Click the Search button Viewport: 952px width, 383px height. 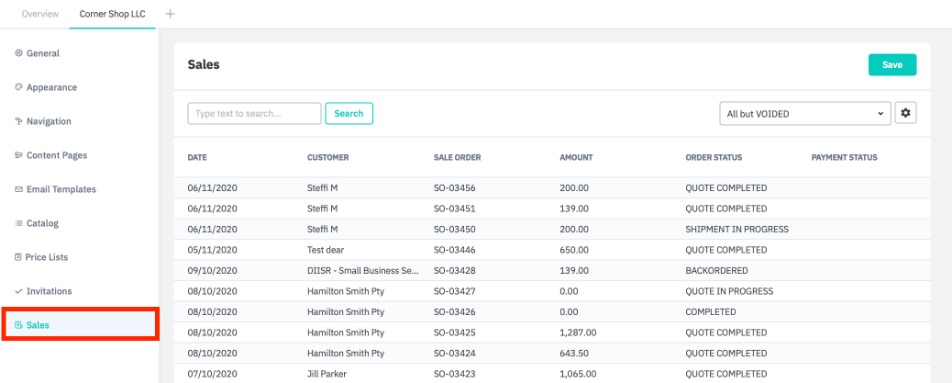click(x=348, y=114)
